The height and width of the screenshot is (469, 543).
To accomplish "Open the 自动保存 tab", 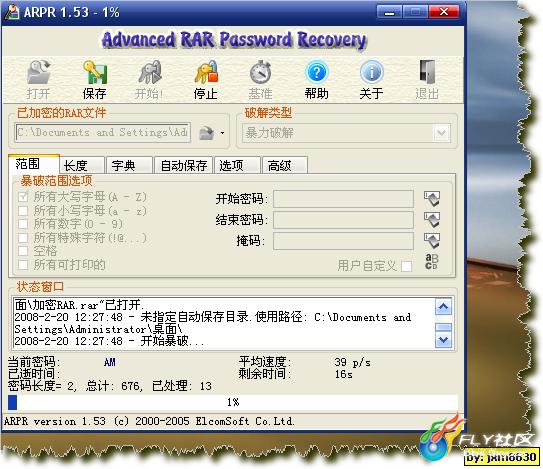I will pos(184,166).
